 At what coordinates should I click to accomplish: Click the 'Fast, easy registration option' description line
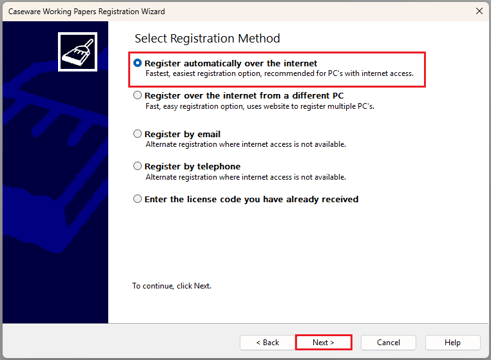tap(260, 106)
